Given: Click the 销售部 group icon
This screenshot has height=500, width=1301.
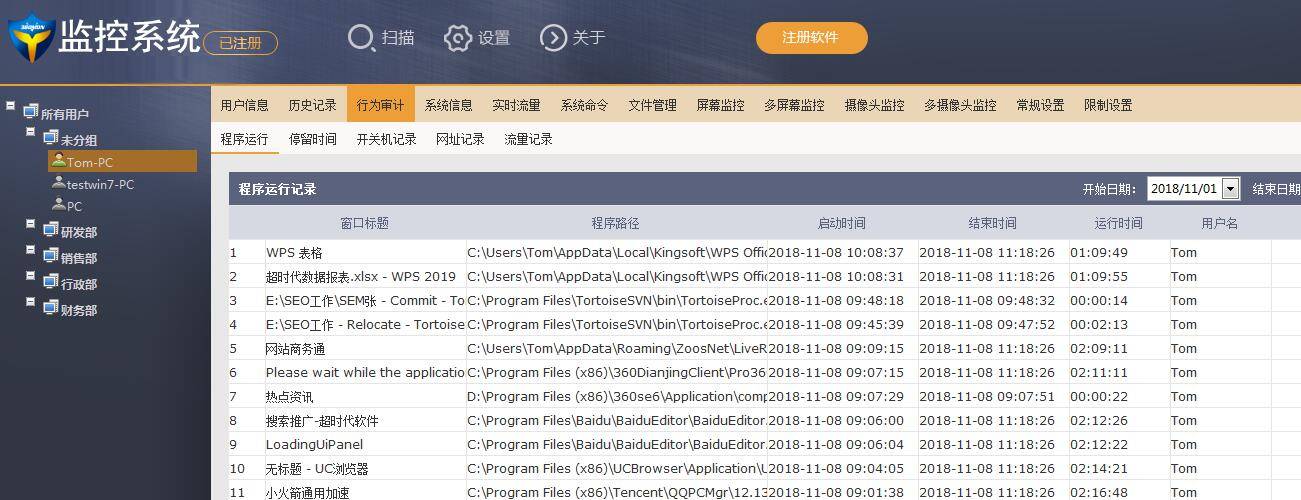Looking at the screenshot, I should click(x=50, y=256).
